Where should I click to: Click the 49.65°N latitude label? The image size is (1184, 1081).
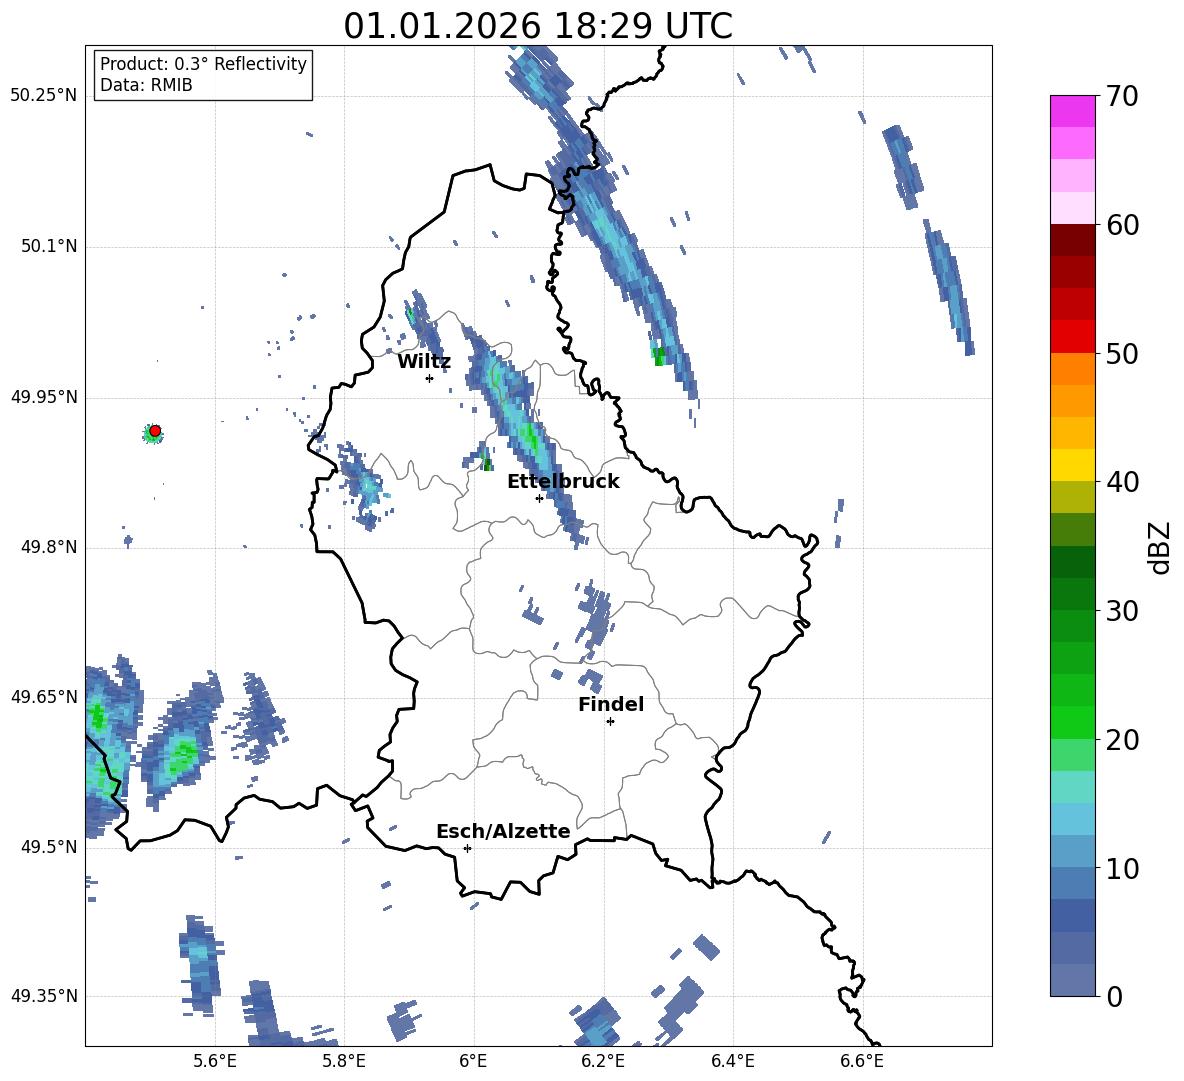pyautogui.click(x=44, y=696)
